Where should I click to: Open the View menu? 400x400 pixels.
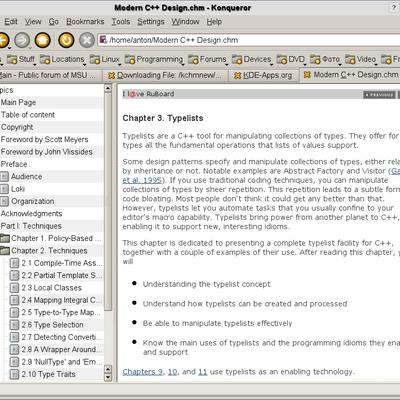point(33,22)
